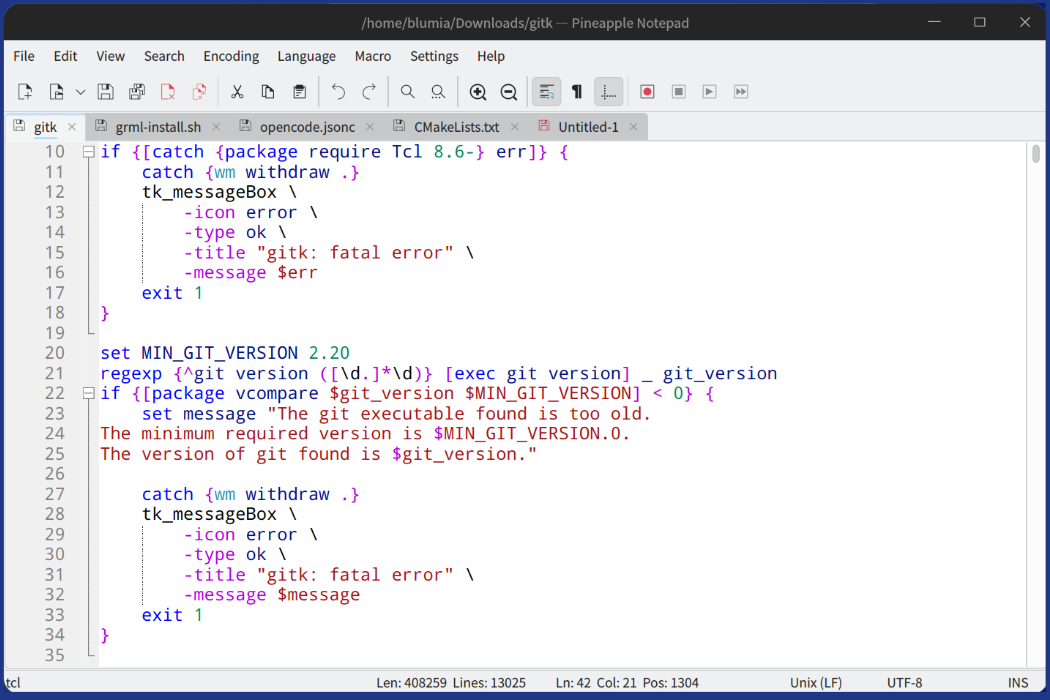Open the Encoding menu
This screenshot has height=700, width=1050.
coord(231,56)
